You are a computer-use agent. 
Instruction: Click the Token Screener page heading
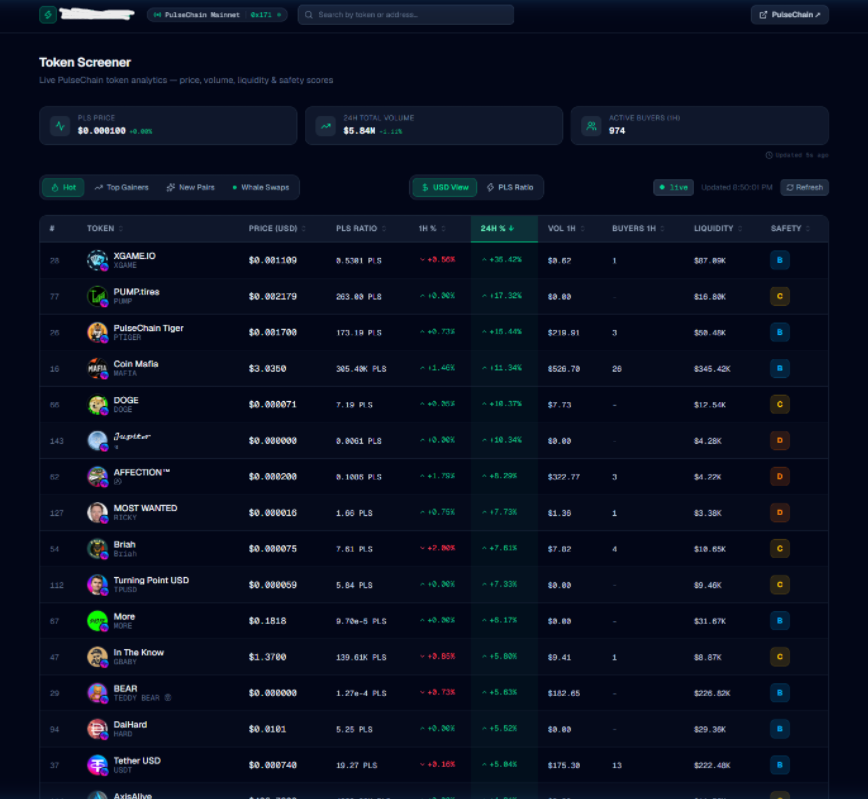click(85, 63)
